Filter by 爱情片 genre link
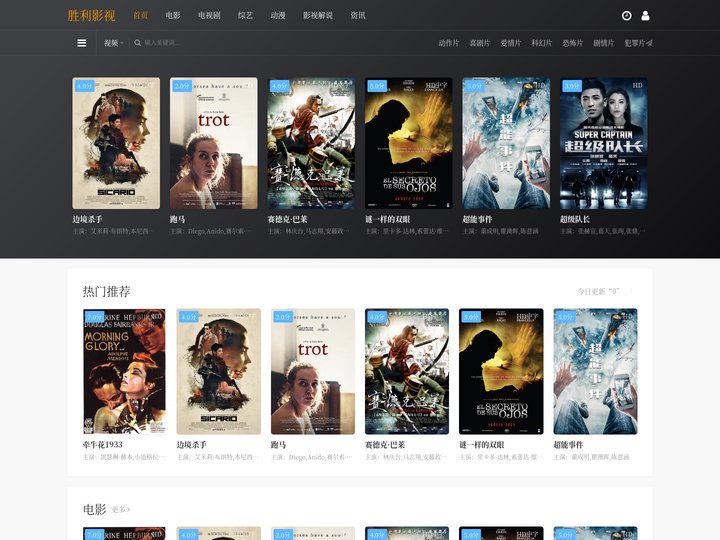Screen dimensions: 720x540 511,43
